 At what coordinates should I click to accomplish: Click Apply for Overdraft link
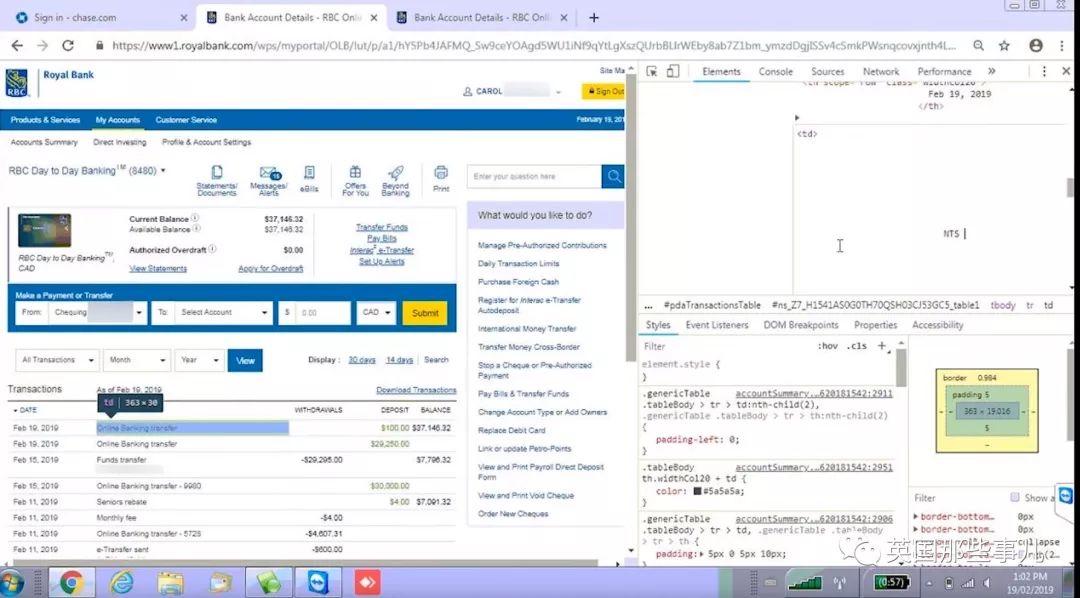click(271, 269)
